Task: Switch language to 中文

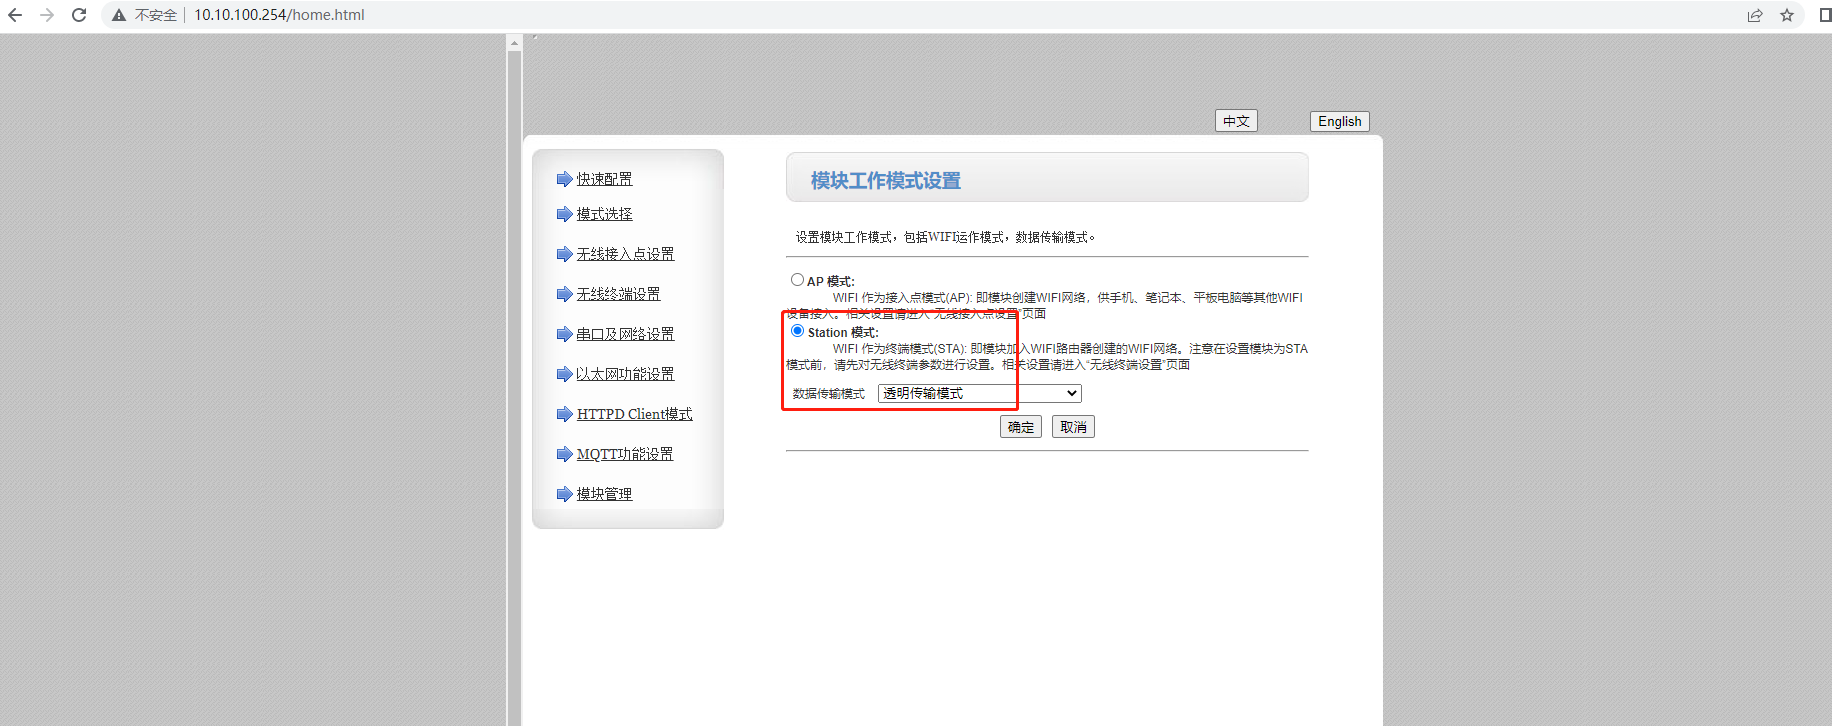Action: coord(1236,121)
